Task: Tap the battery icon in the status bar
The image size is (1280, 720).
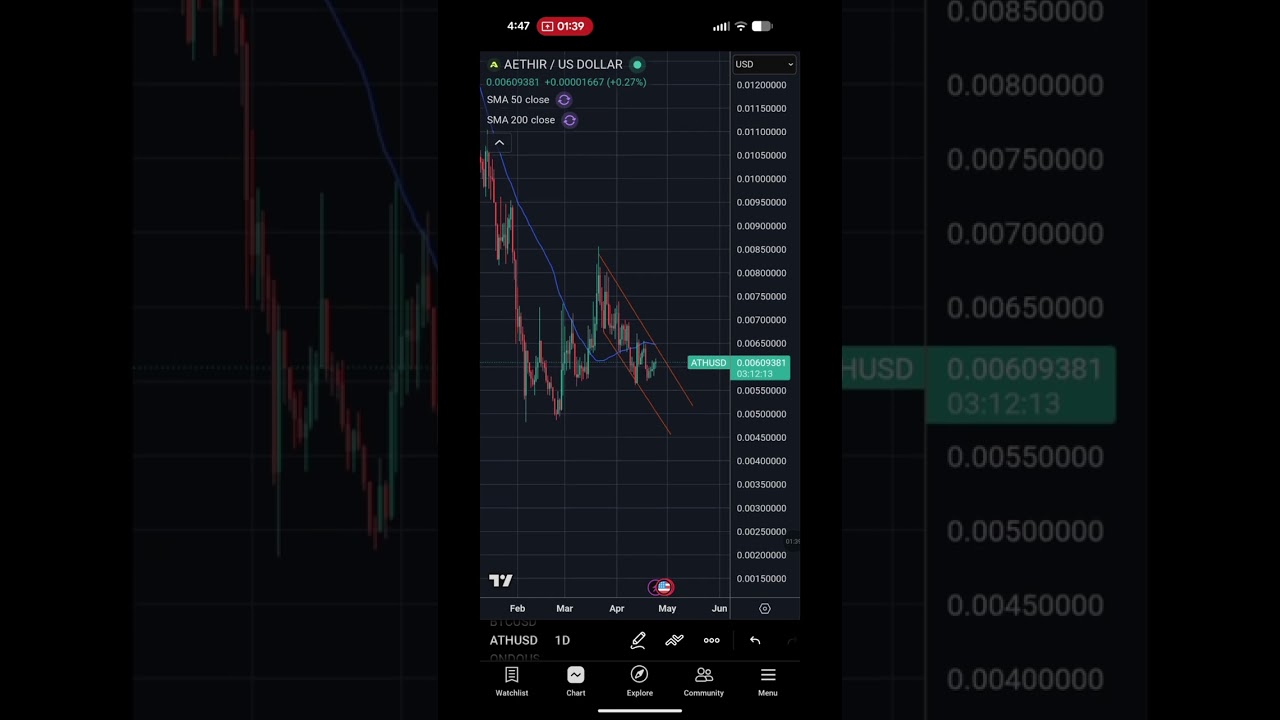Action: coord(762,26)
